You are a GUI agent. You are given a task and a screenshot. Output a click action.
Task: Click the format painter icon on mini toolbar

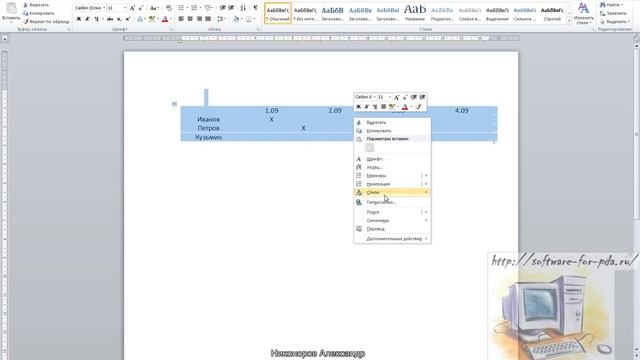coord(418,107)
